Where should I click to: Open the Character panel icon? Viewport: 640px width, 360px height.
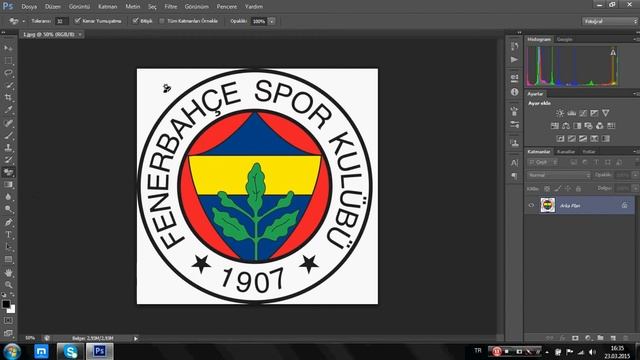click(x=514, y=163)
